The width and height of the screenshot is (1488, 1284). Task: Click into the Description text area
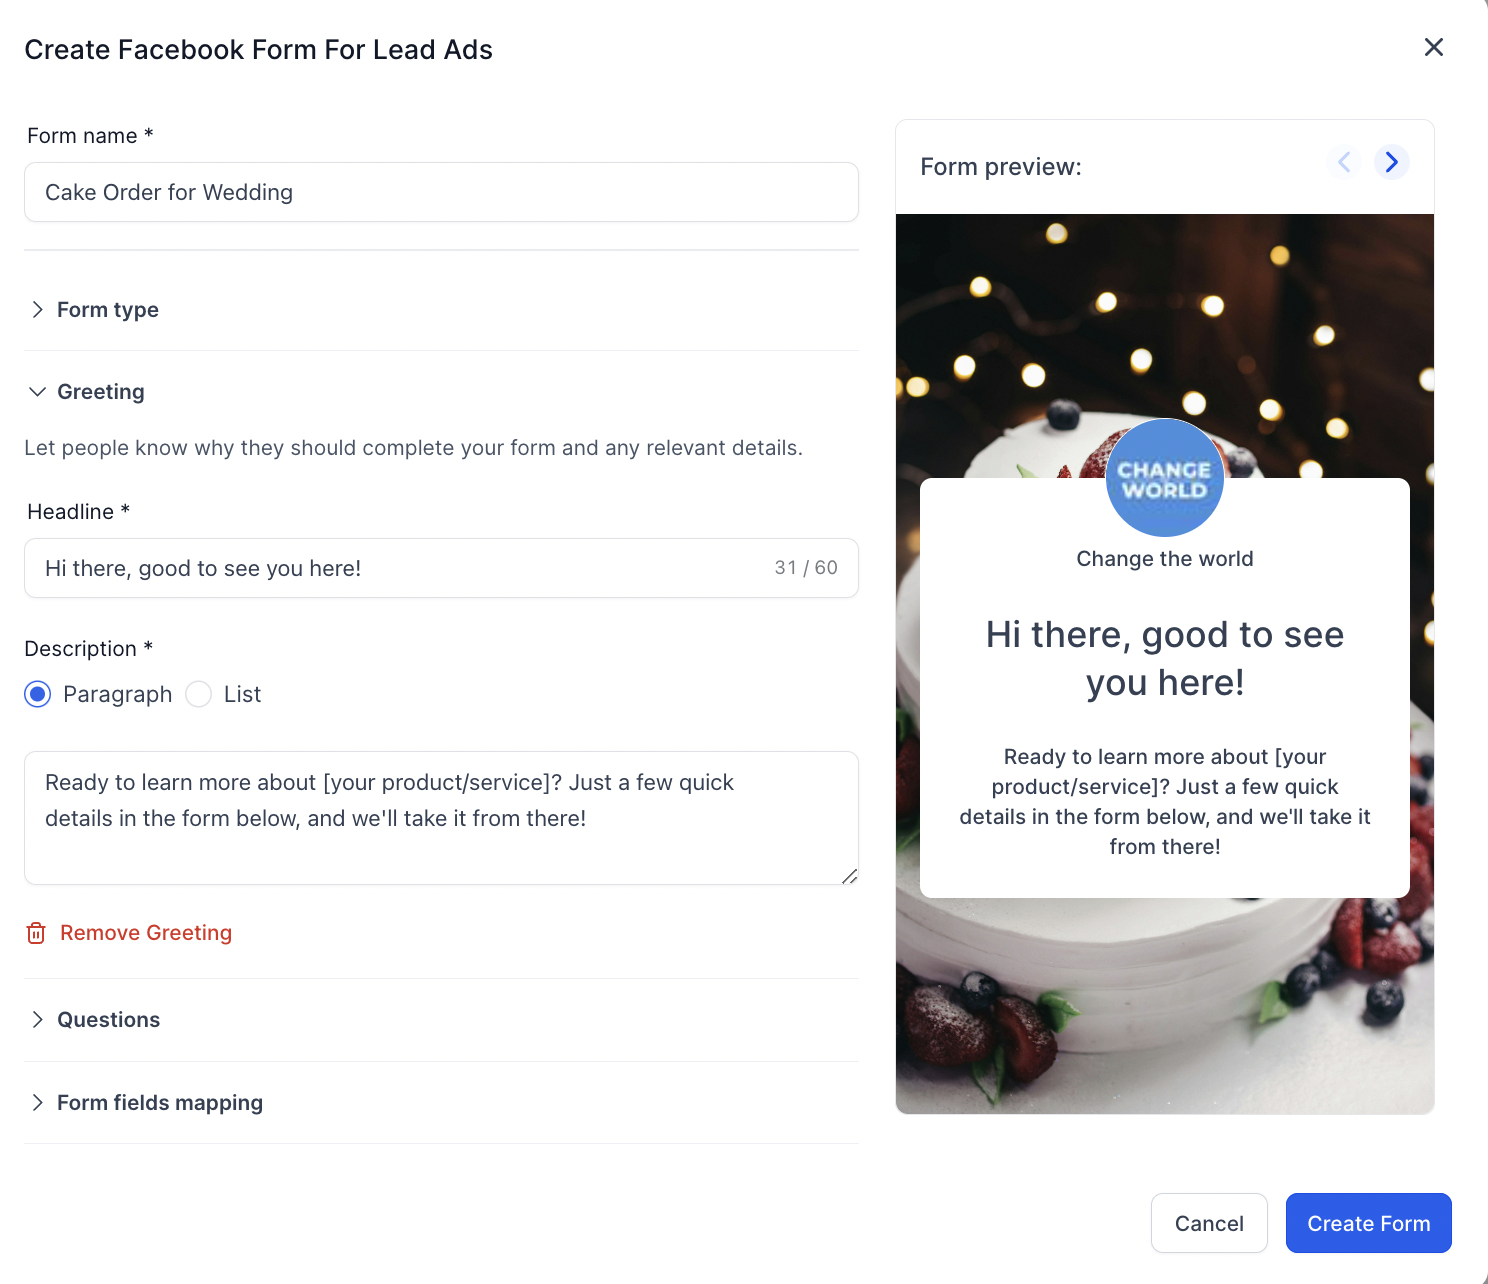(x=441, y=818)
